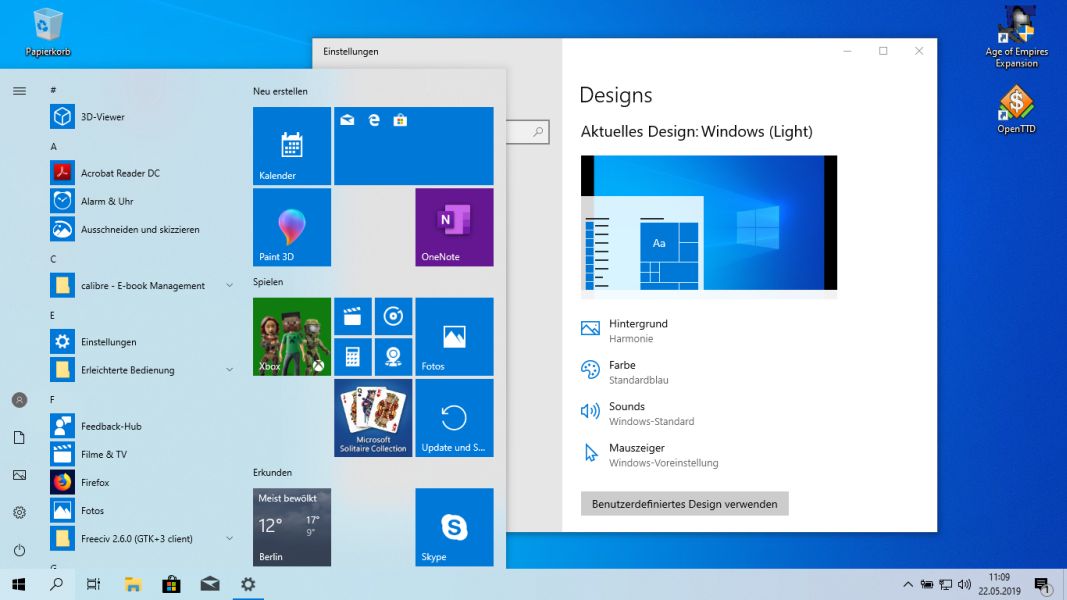Open the camera small tile
Viewport: 1067px width, 600px height.
(393, 356)
